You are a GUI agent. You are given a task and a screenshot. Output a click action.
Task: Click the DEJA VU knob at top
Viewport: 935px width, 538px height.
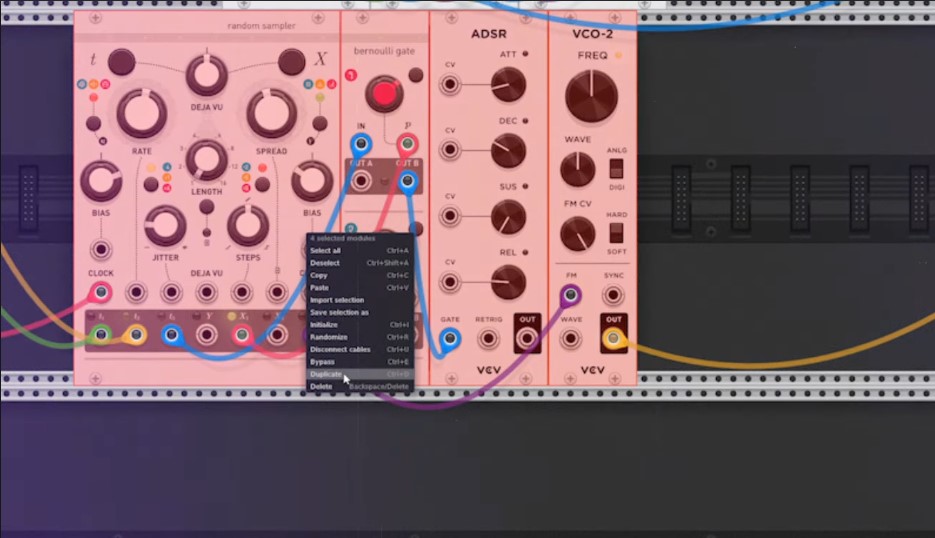click(x=207, y=75)
